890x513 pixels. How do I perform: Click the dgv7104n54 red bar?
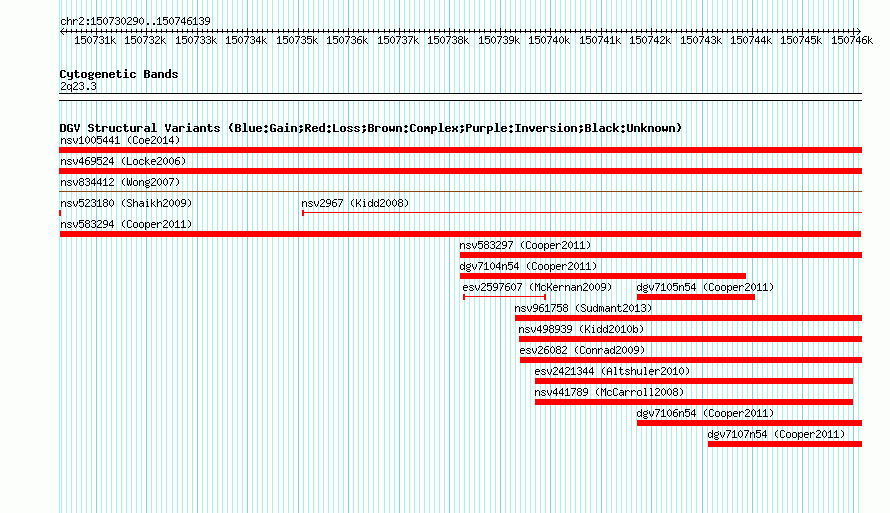click(x=603, y=276)
